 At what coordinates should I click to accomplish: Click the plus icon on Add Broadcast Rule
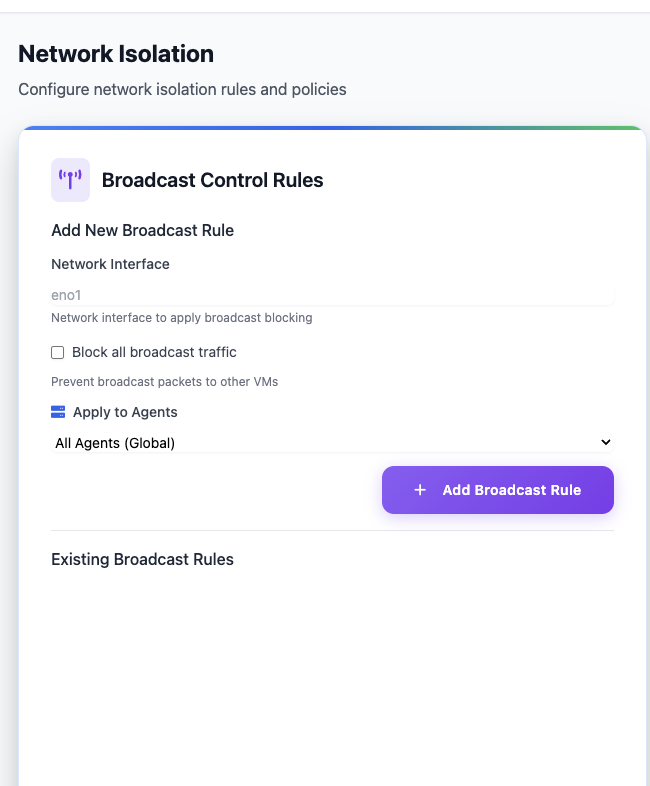(x=420, y=490)
